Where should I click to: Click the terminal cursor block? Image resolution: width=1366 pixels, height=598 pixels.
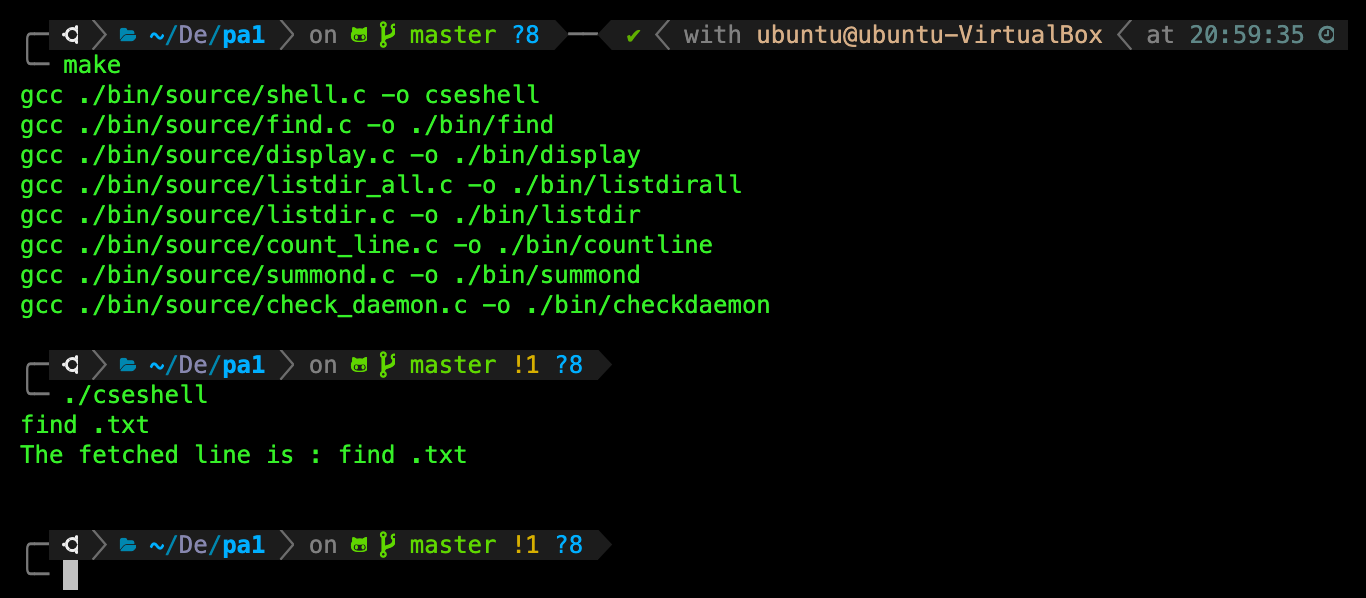(x=70, y=575)
